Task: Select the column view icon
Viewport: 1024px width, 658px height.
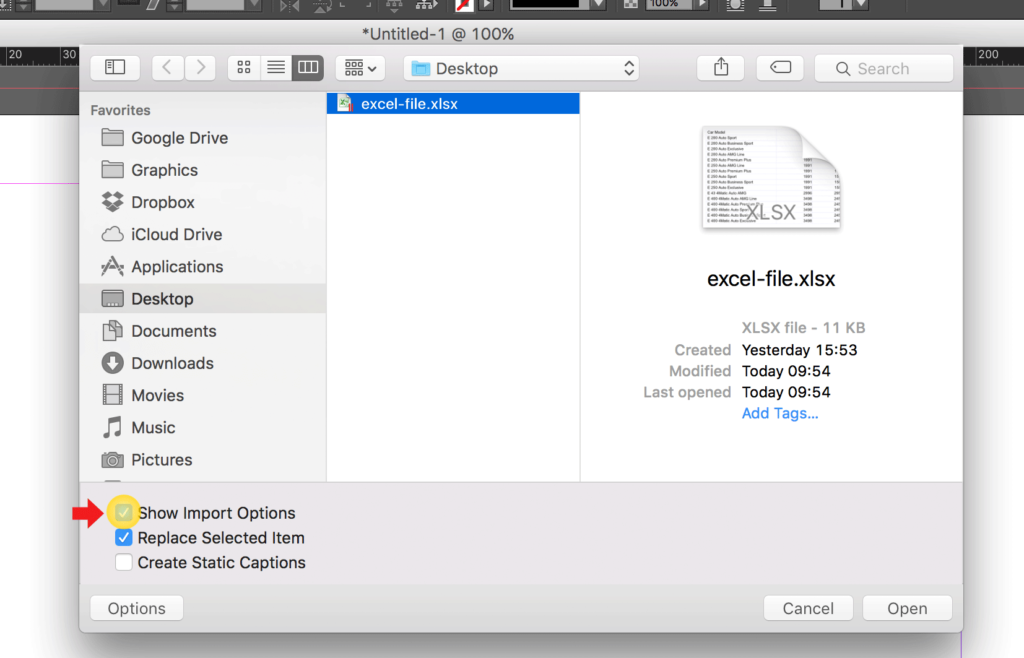Action: (x=308, y=67)
